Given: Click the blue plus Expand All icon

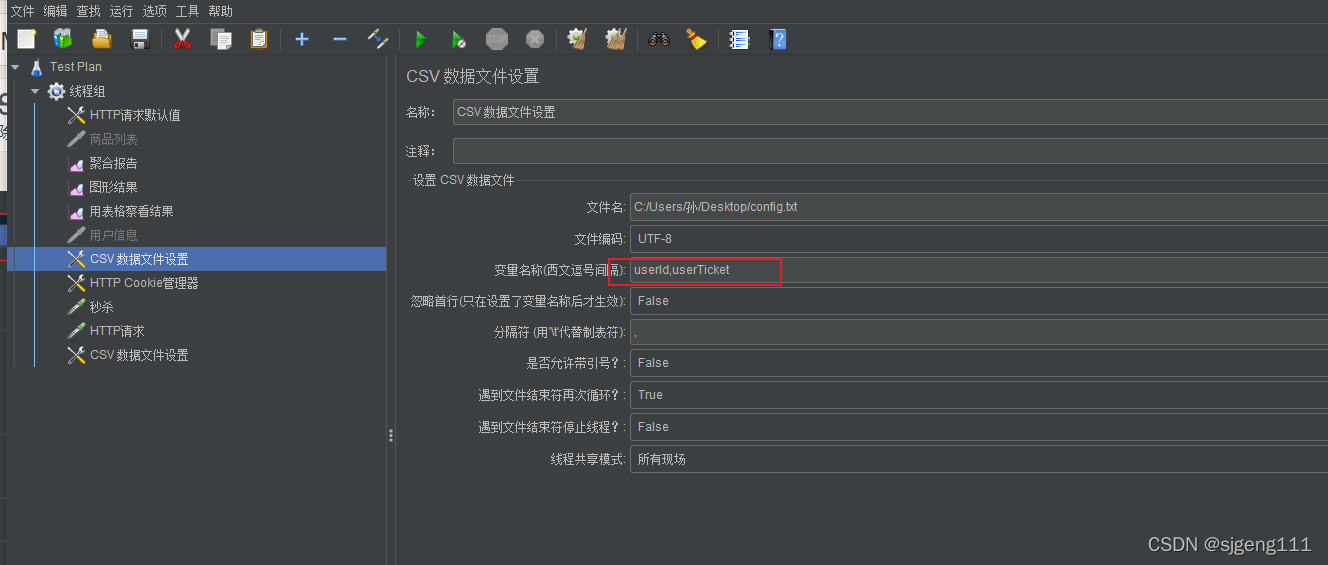Looking at the screenshot, I should point(302,39).
